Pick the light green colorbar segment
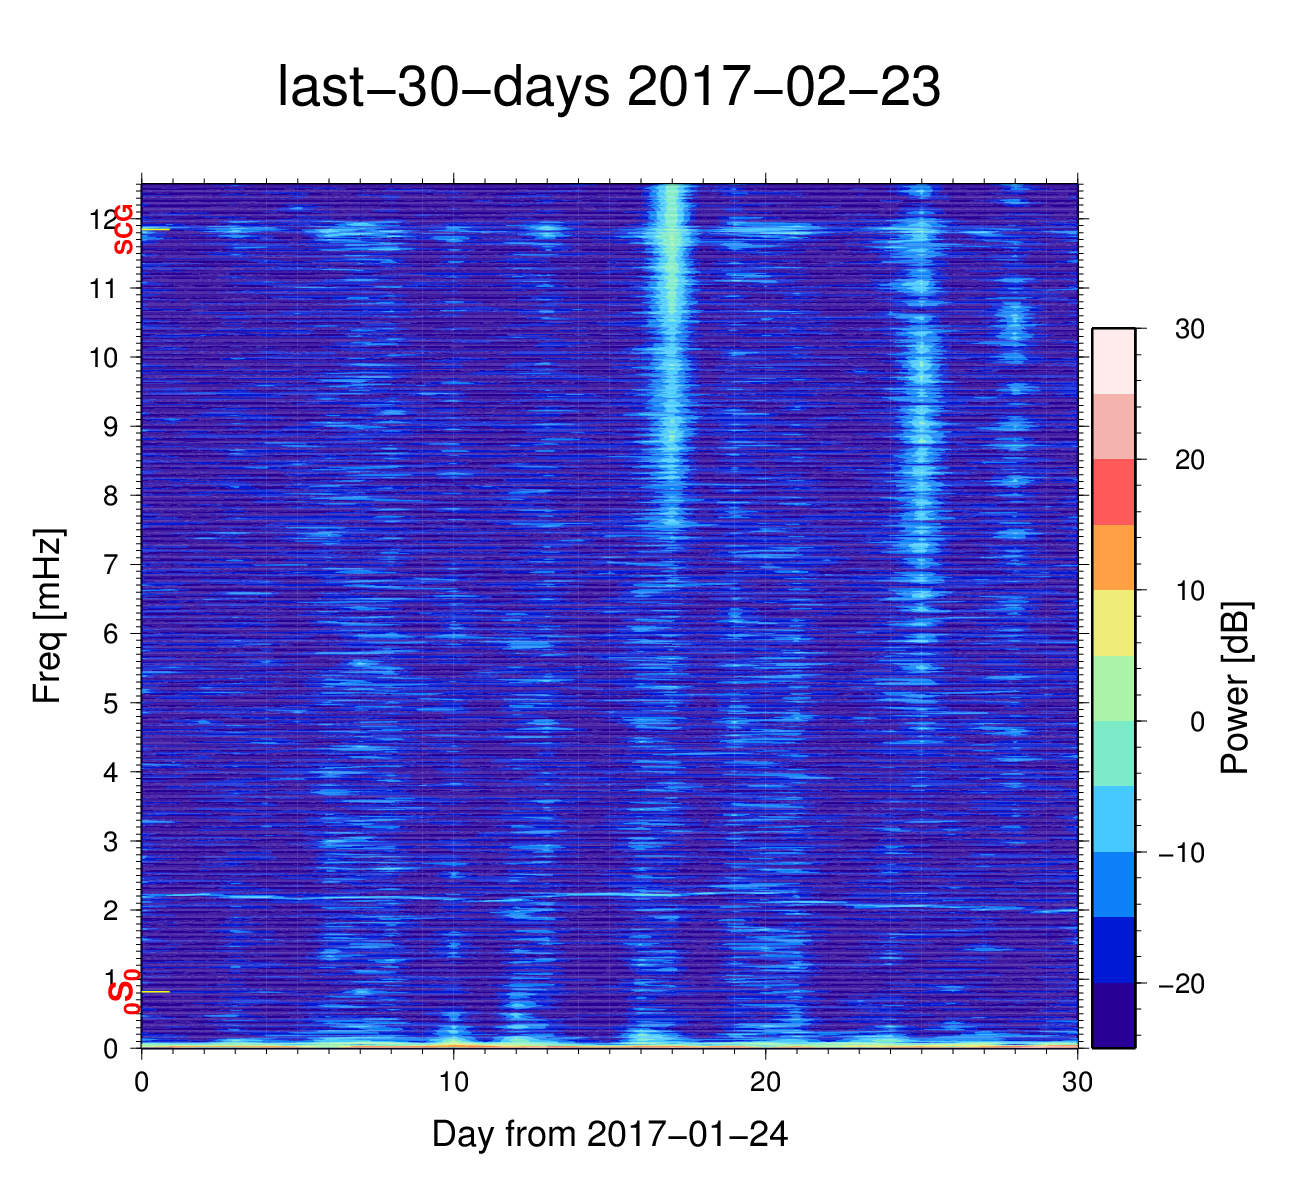The width and height of the screenshot is (1290, 1190). tap(1113, 688)
